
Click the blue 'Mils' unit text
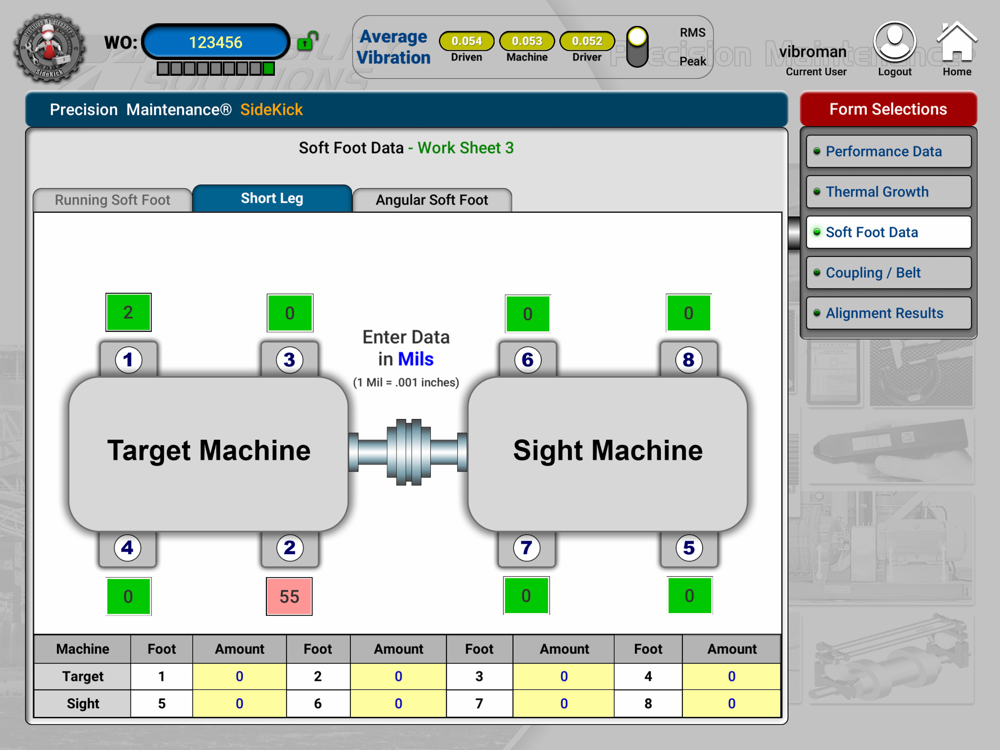[x=415, y=359]
